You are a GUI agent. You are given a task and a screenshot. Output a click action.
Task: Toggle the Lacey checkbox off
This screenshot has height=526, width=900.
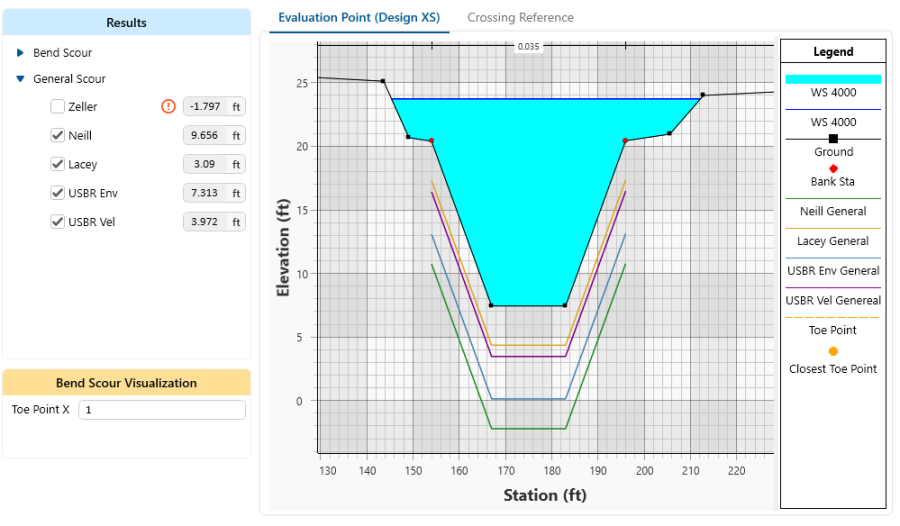coord(58,164)
